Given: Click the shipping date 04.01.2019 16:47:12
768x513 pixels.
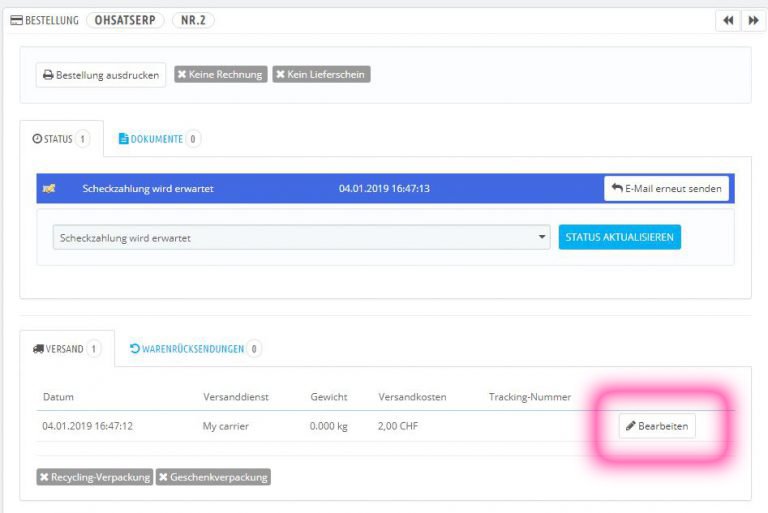Looking at the screenshot, I should pyautogui.click(x=87, y=426).
